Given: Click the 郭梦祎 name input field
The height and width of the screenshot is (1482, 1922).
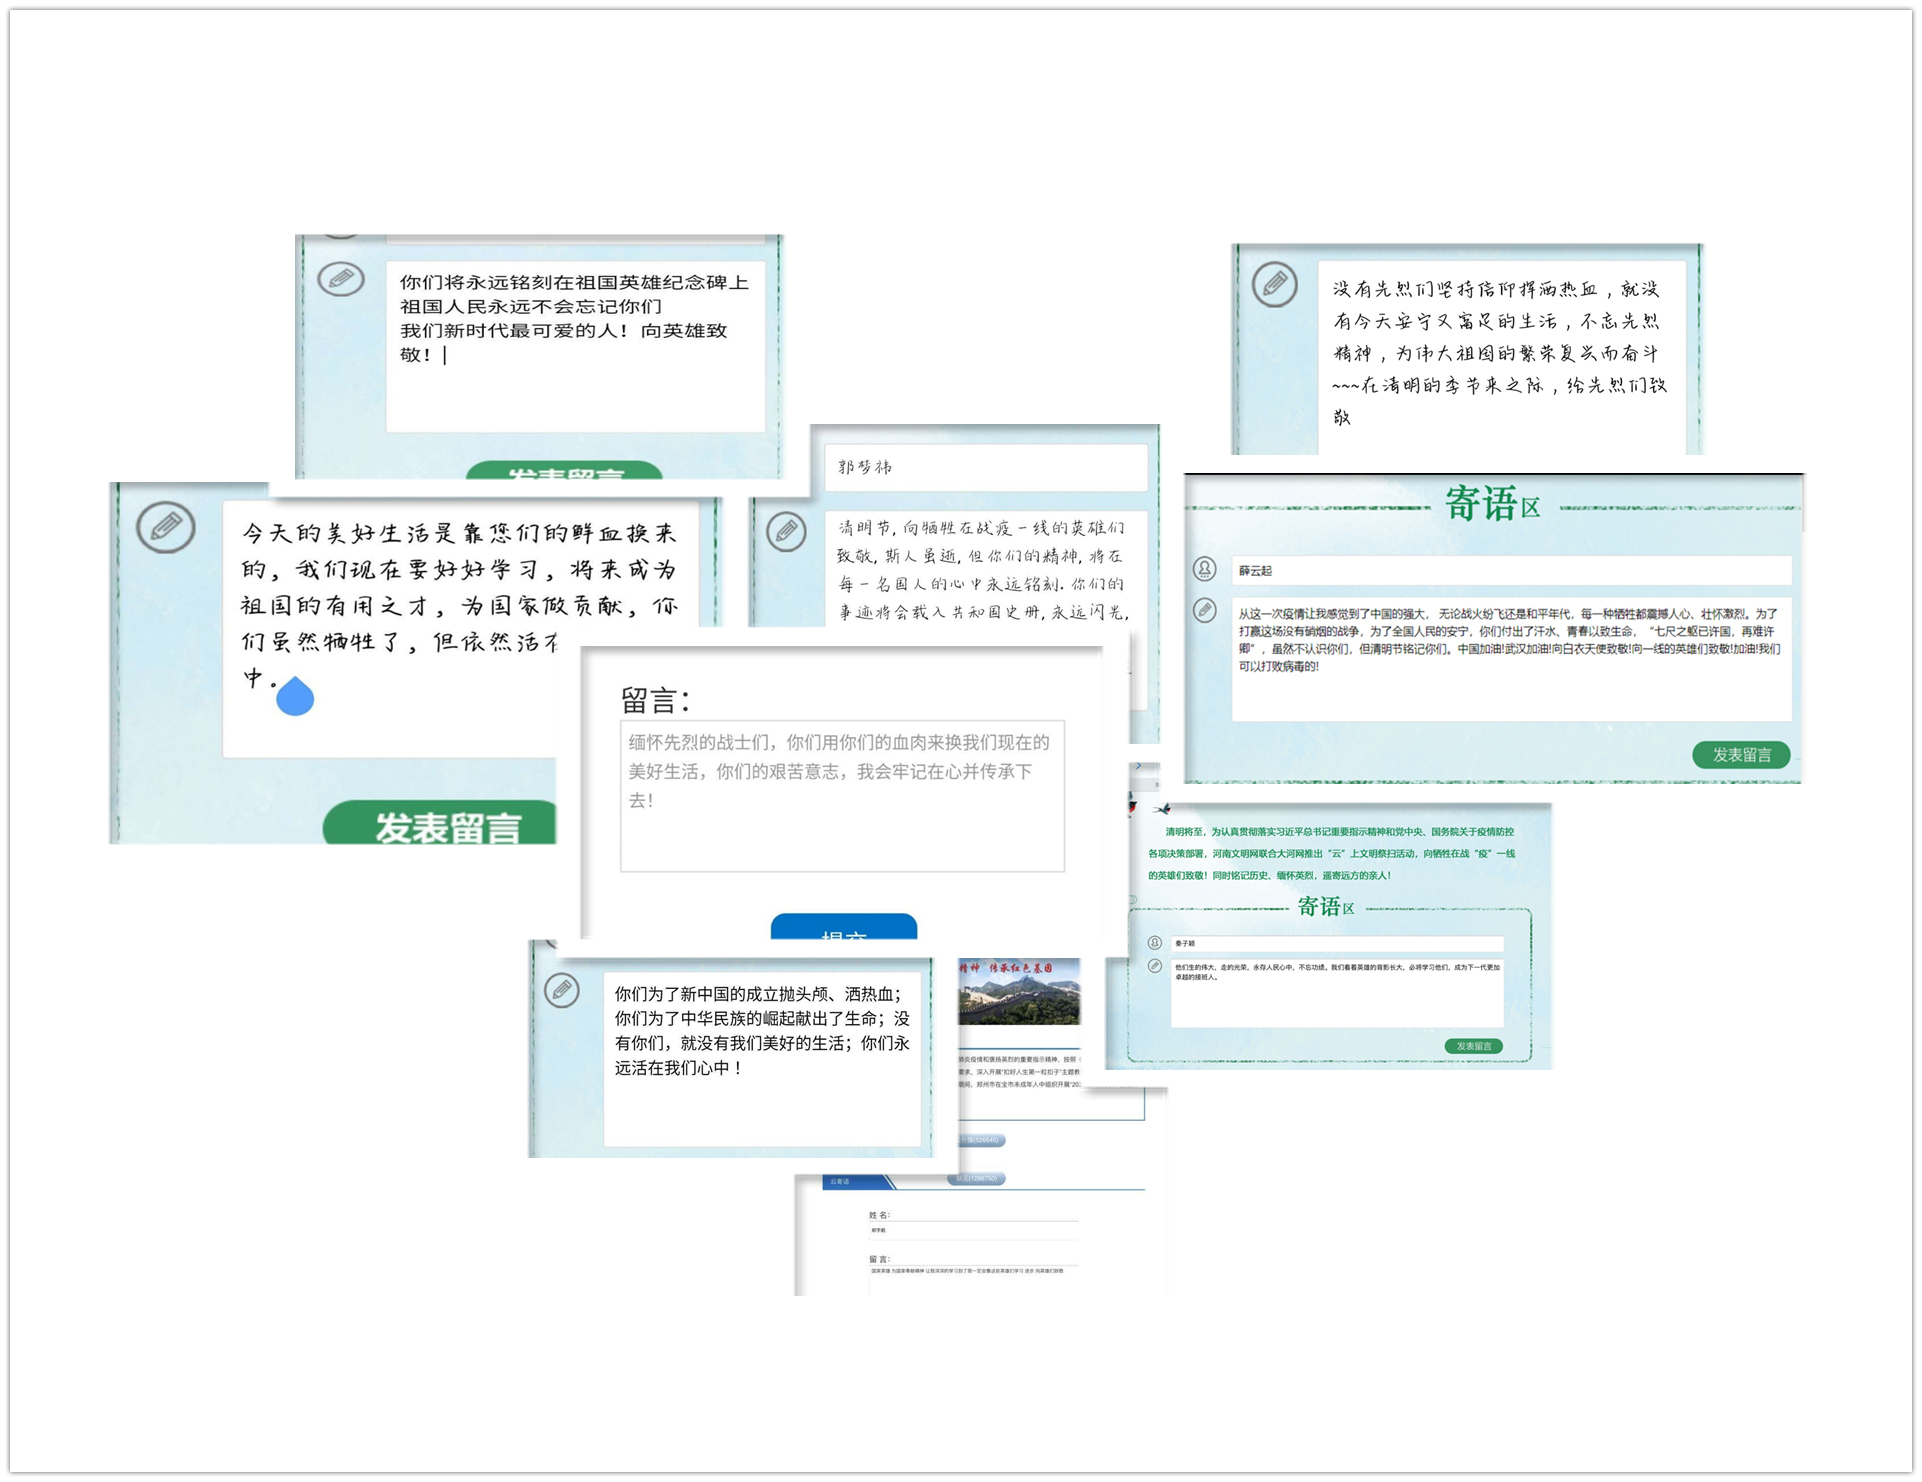Looking at the screenshot, I should pyautogui.click(x=985, y=467).
